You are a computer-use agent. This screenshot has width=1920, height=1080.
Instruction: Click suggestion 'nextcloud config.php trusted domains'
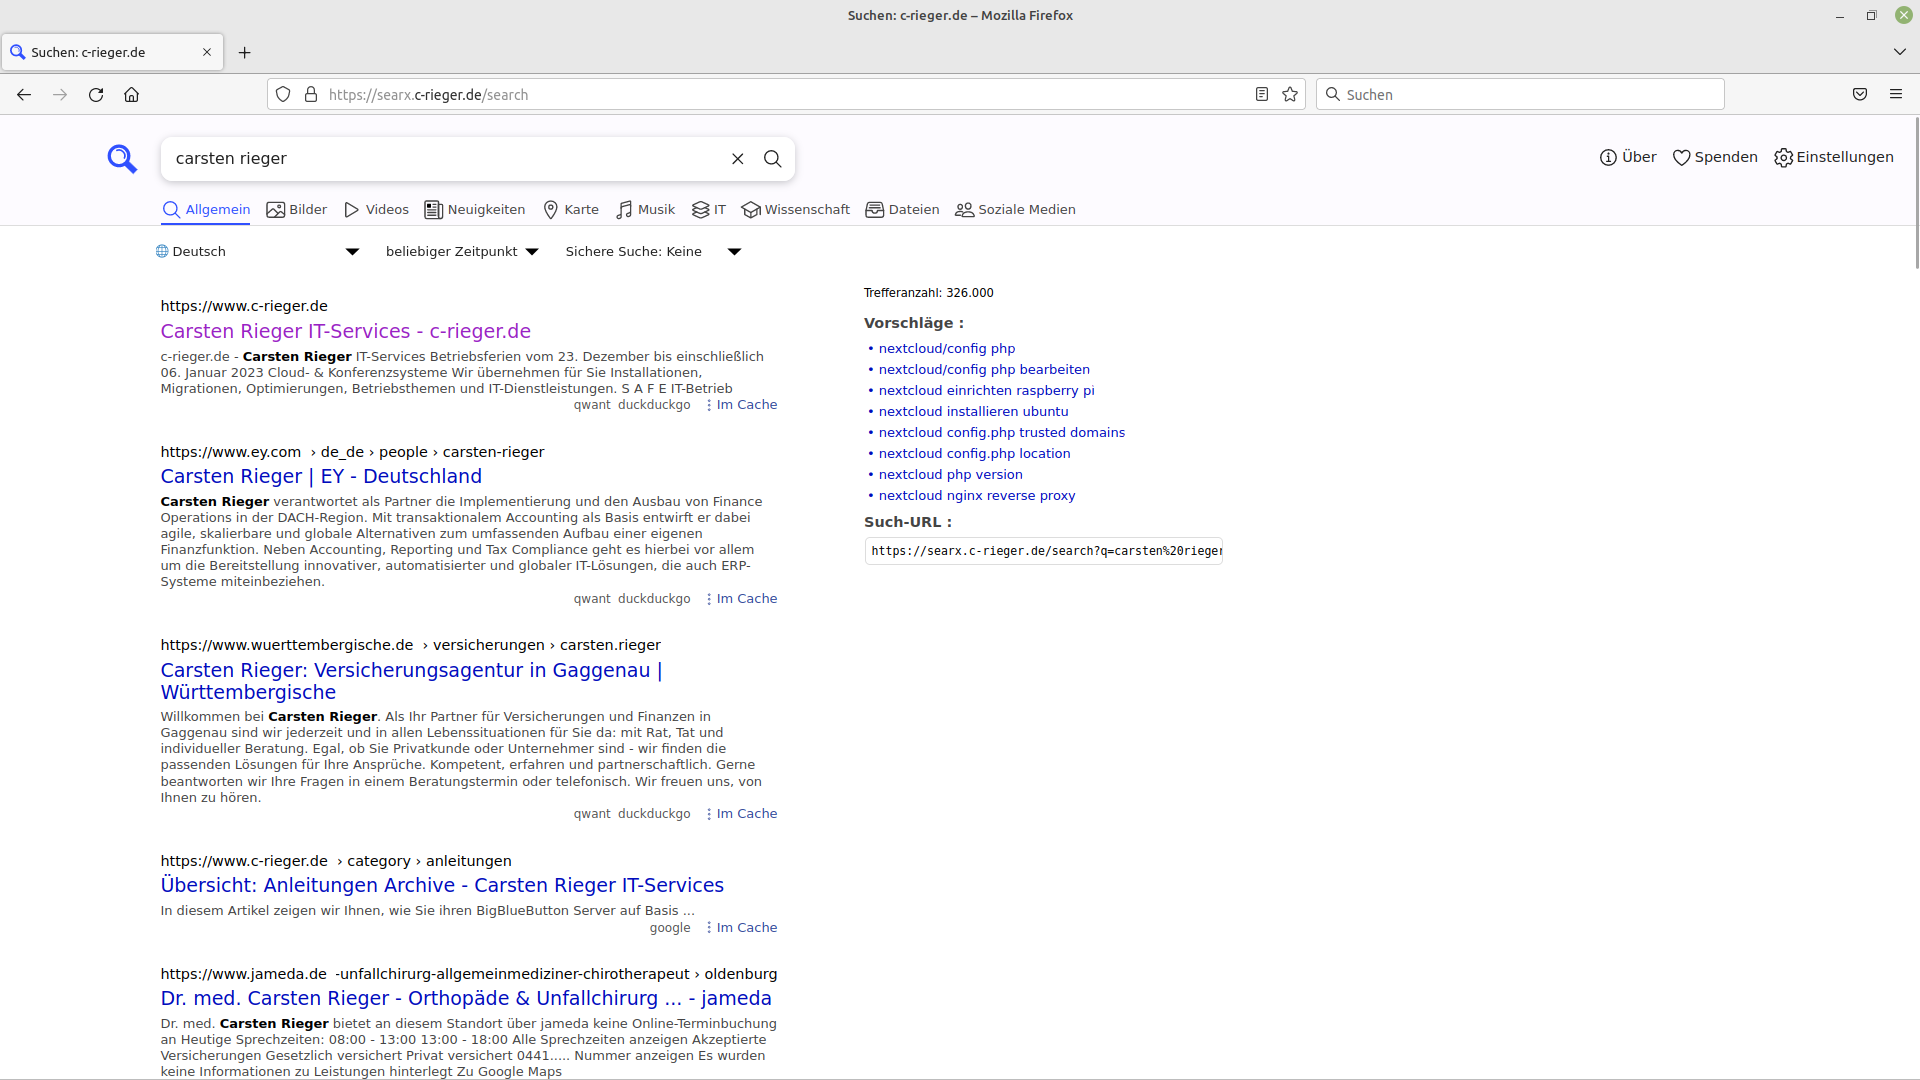pyautogui.click(x=1002, y=432)
